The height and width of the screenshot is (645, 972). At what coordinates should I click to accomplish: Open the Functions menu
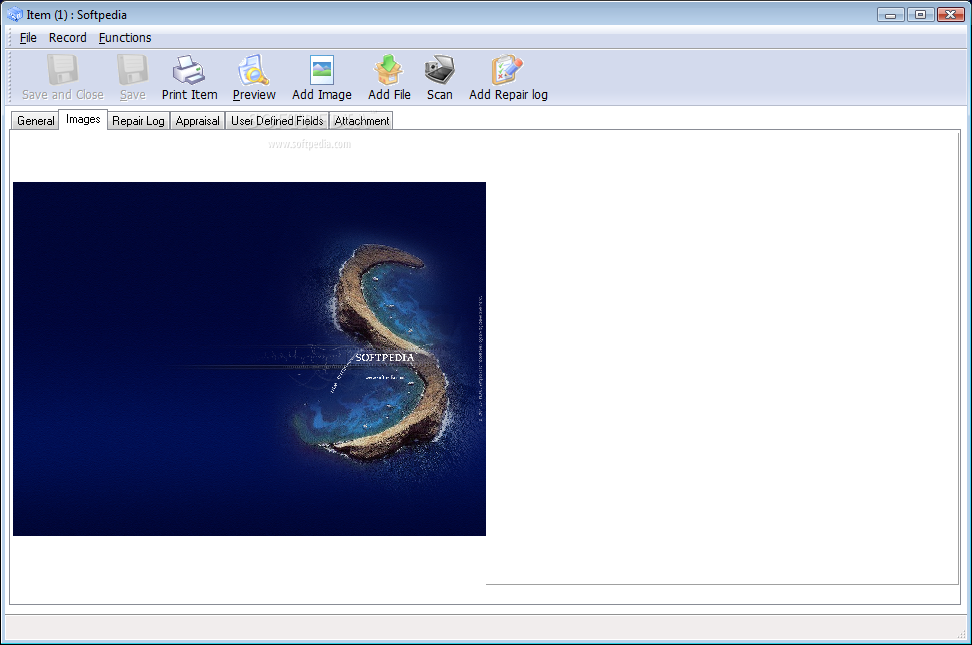pyautogui.click(x=125, y=38)
